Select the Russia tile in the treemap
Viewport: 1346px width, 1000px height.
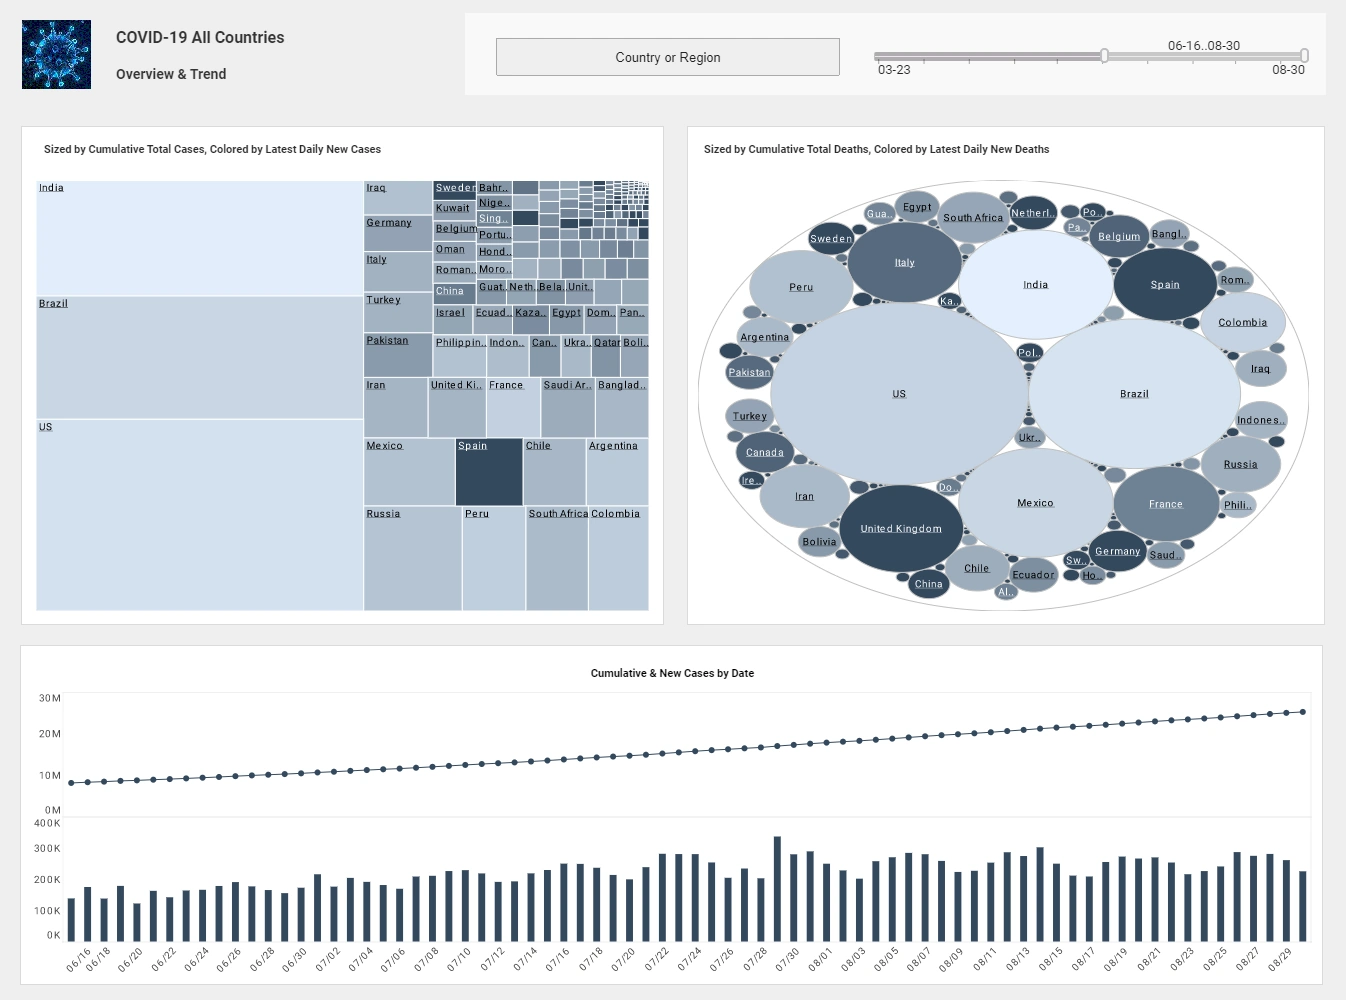click(x=411, y=560)
